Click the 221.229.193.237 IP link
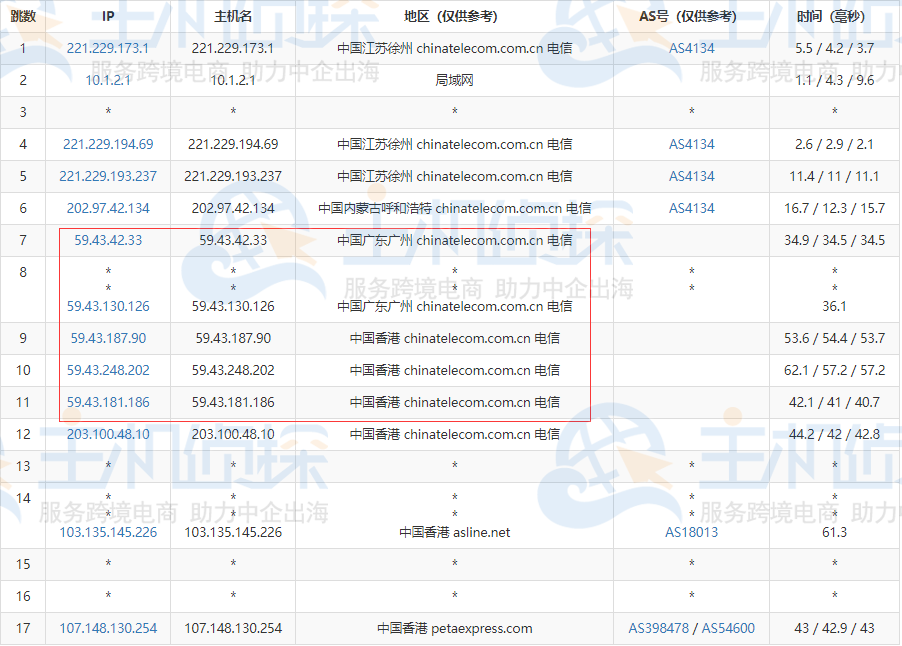This screenshot has height=646, width=902. click(x=107, y=176)
